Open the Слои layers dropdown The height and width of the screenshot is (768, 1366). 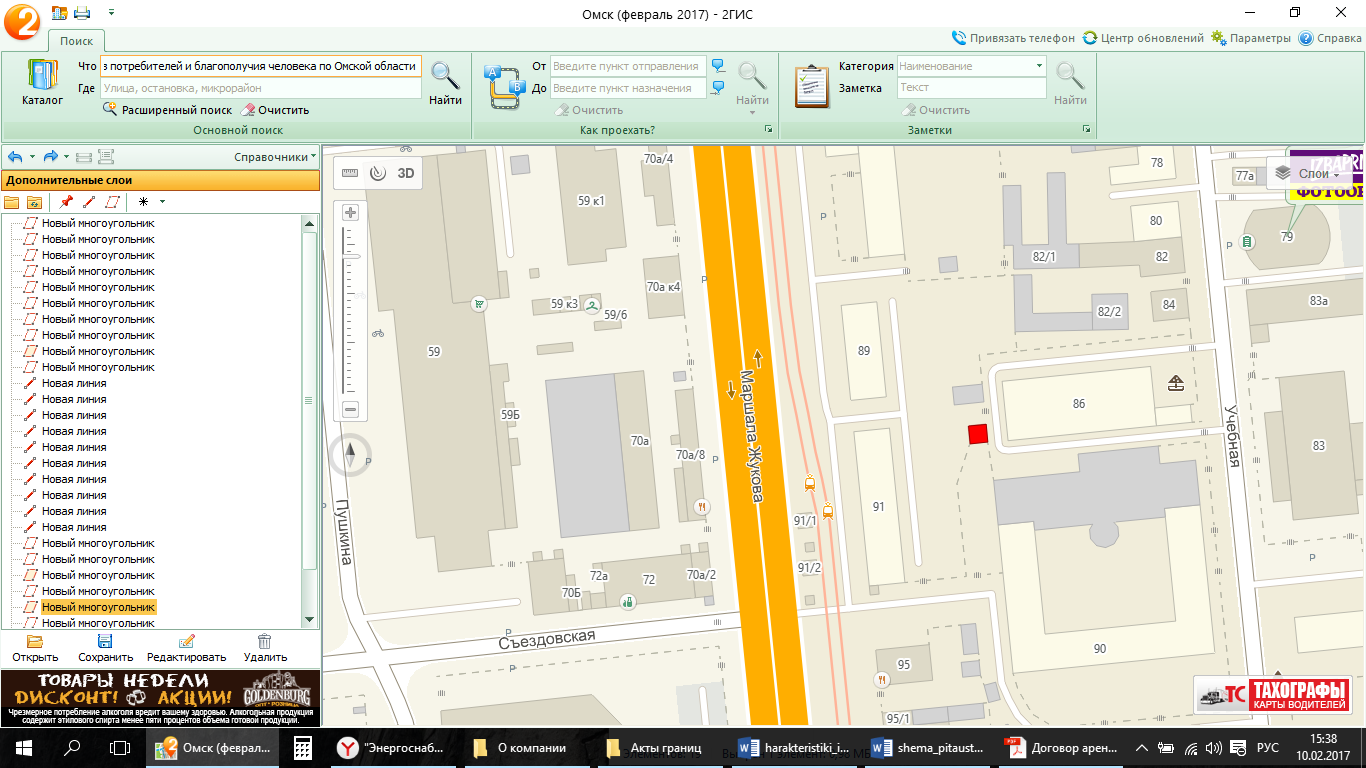coord(1311,174)
